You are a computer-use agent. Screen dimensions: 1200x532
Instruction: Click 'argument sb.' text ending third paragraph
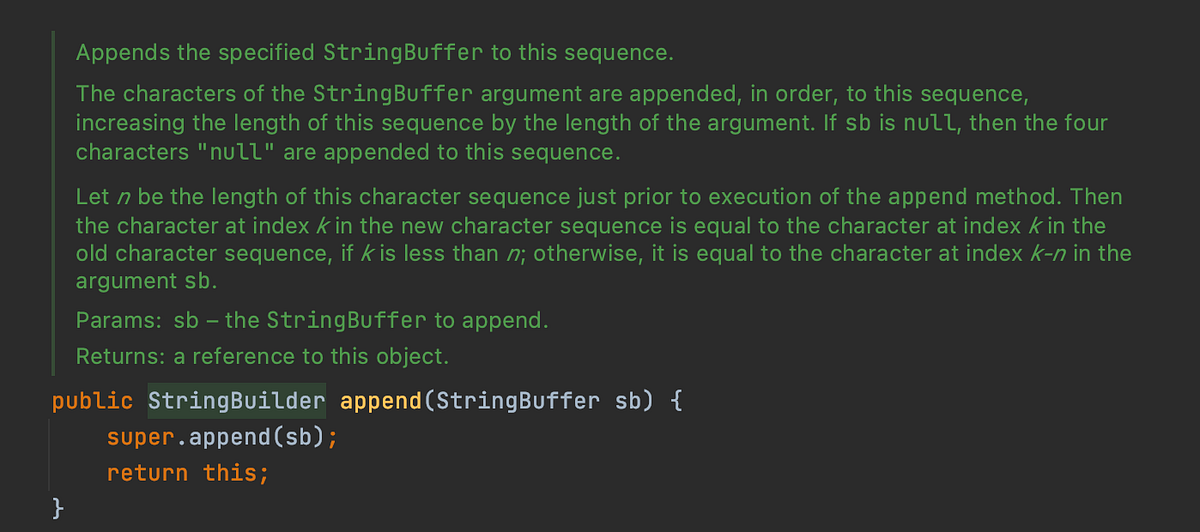pos(146,281)
